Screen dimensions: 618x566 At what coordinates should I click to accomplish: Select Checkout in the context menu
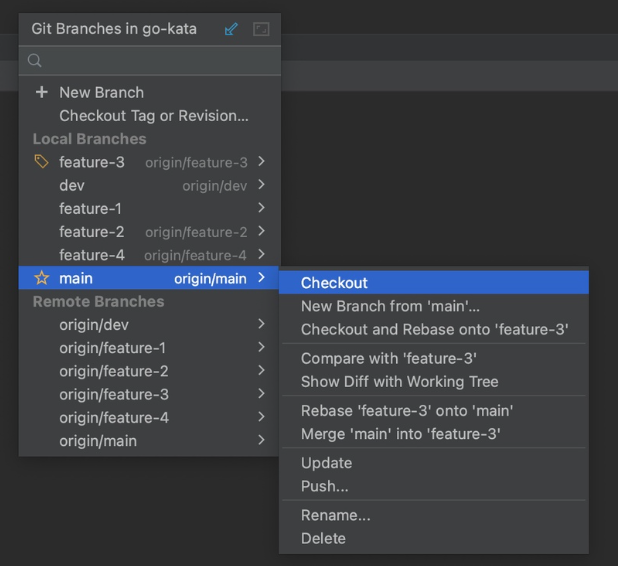pyautogui.click(x=334, y=283)
